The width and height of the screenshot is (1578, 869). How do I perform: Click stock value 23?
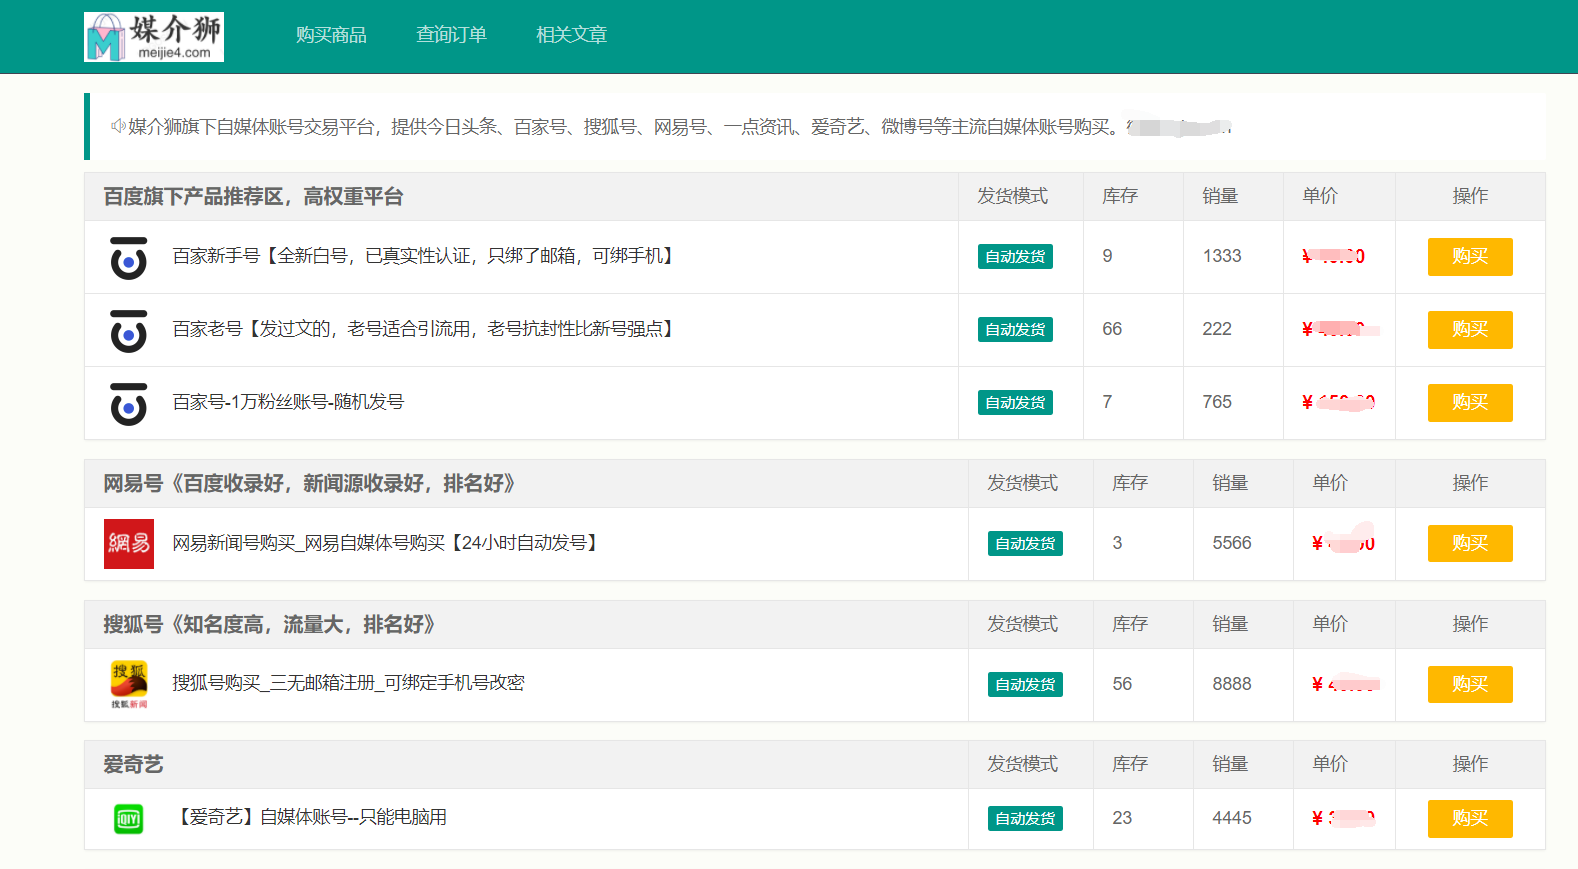click(x=1122, y=818)
